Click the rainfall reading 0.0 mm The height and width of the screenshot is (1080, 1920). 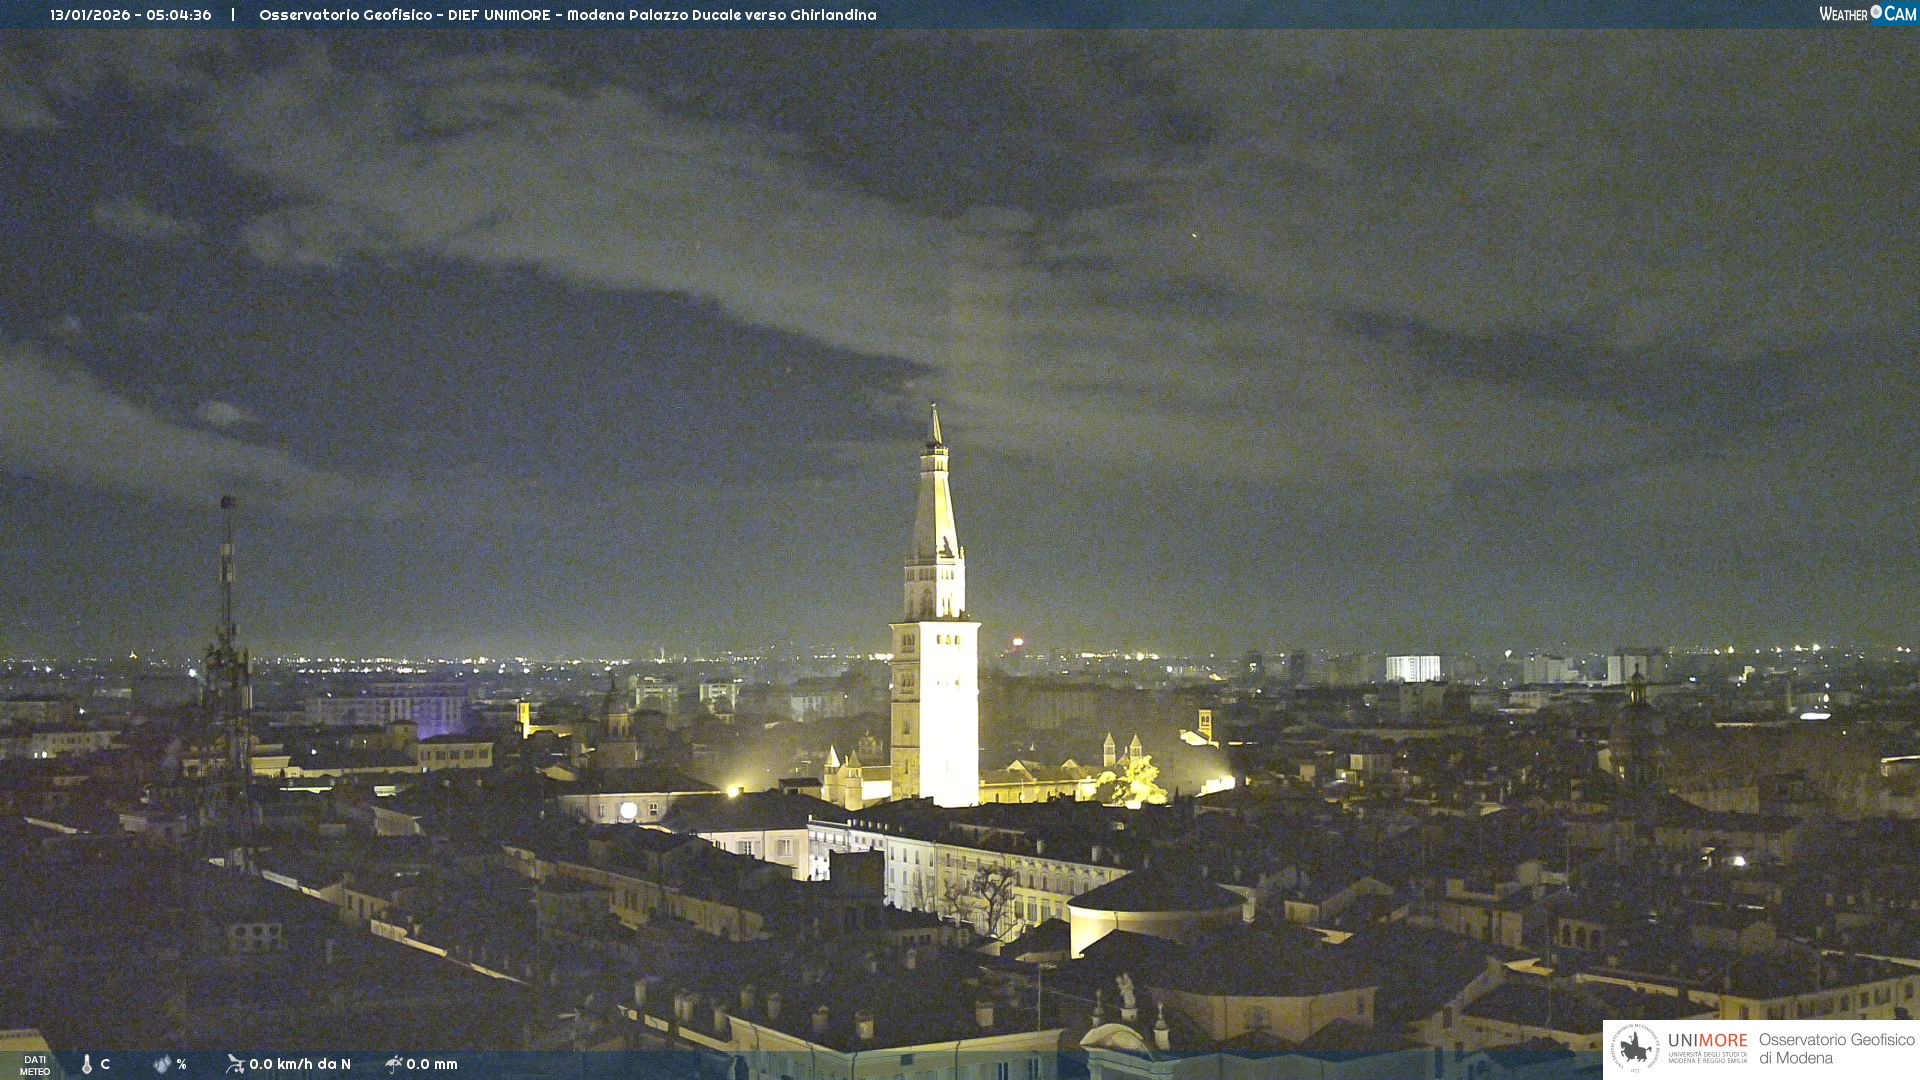[x=432, y=1064]
